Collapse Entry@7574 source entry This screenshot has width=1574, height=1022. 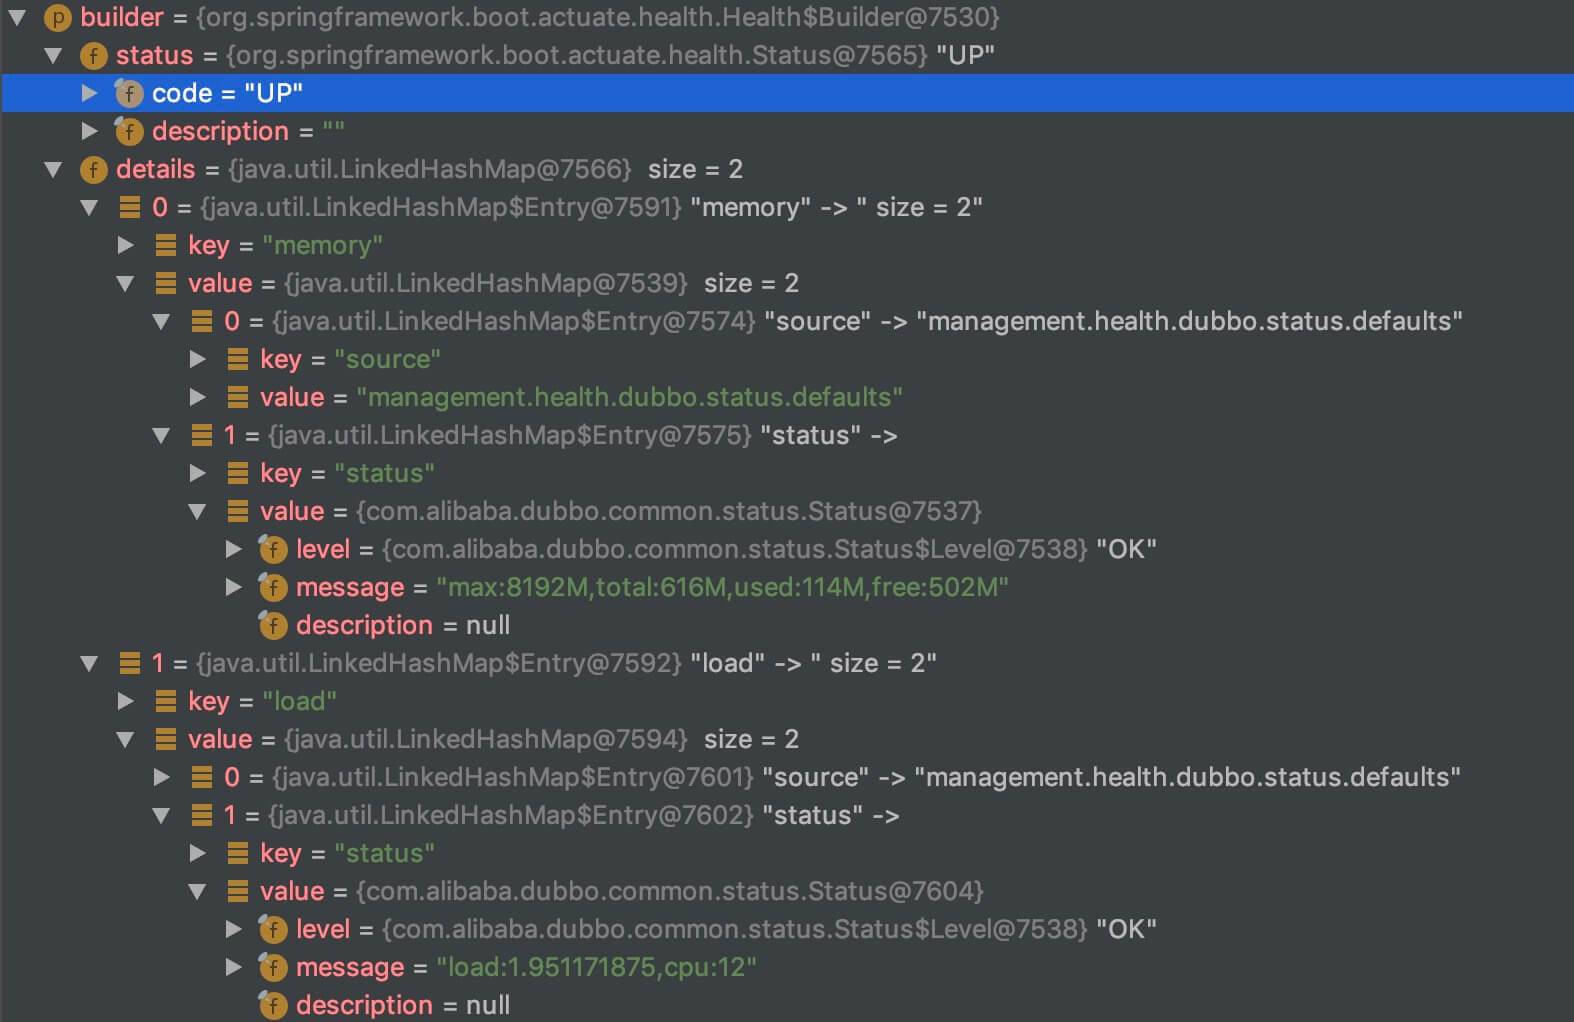[x=161, y=321]
